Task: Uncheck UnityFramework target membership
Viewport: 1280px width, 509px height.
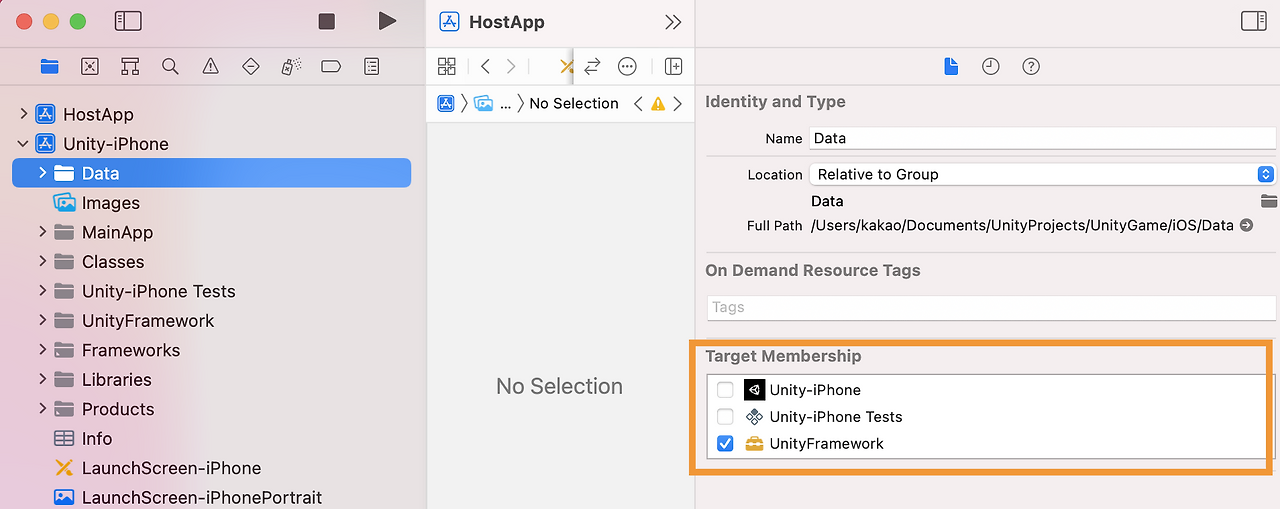Action: [x=725, y=443]
